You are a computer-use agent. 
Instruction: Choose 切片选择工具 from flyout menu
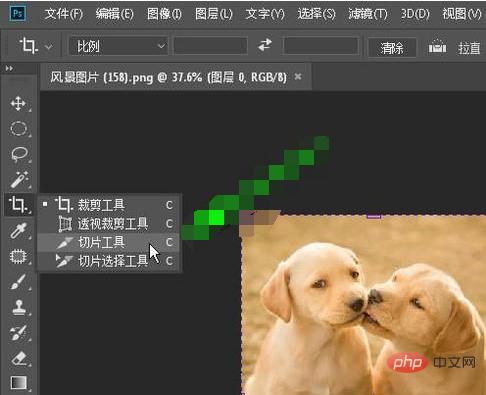coord(110,261)
